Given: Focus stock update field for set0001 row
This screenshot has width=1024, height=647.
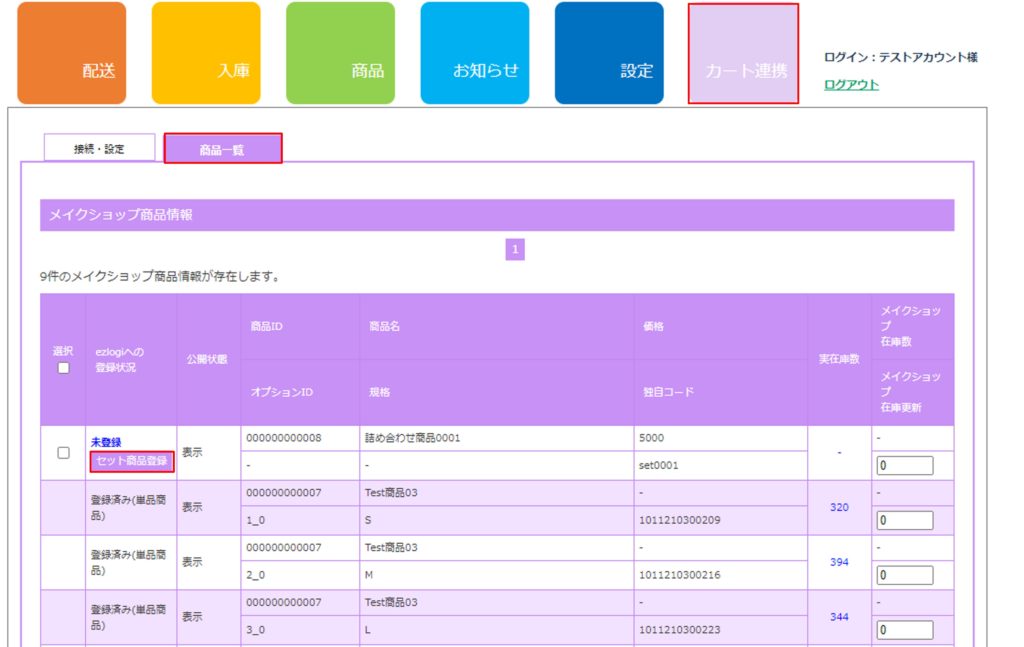Looking at the screenshot, I should click(x=905, y=466).
